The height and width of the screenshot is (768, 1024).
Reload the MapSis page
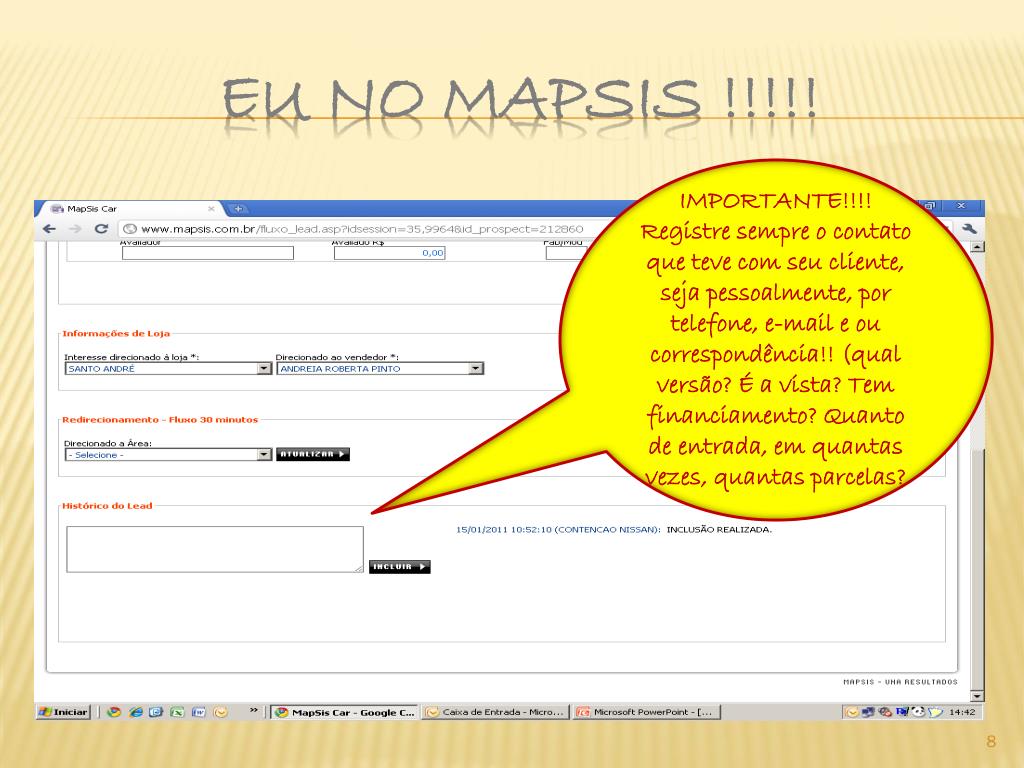[x=101, y=229]
